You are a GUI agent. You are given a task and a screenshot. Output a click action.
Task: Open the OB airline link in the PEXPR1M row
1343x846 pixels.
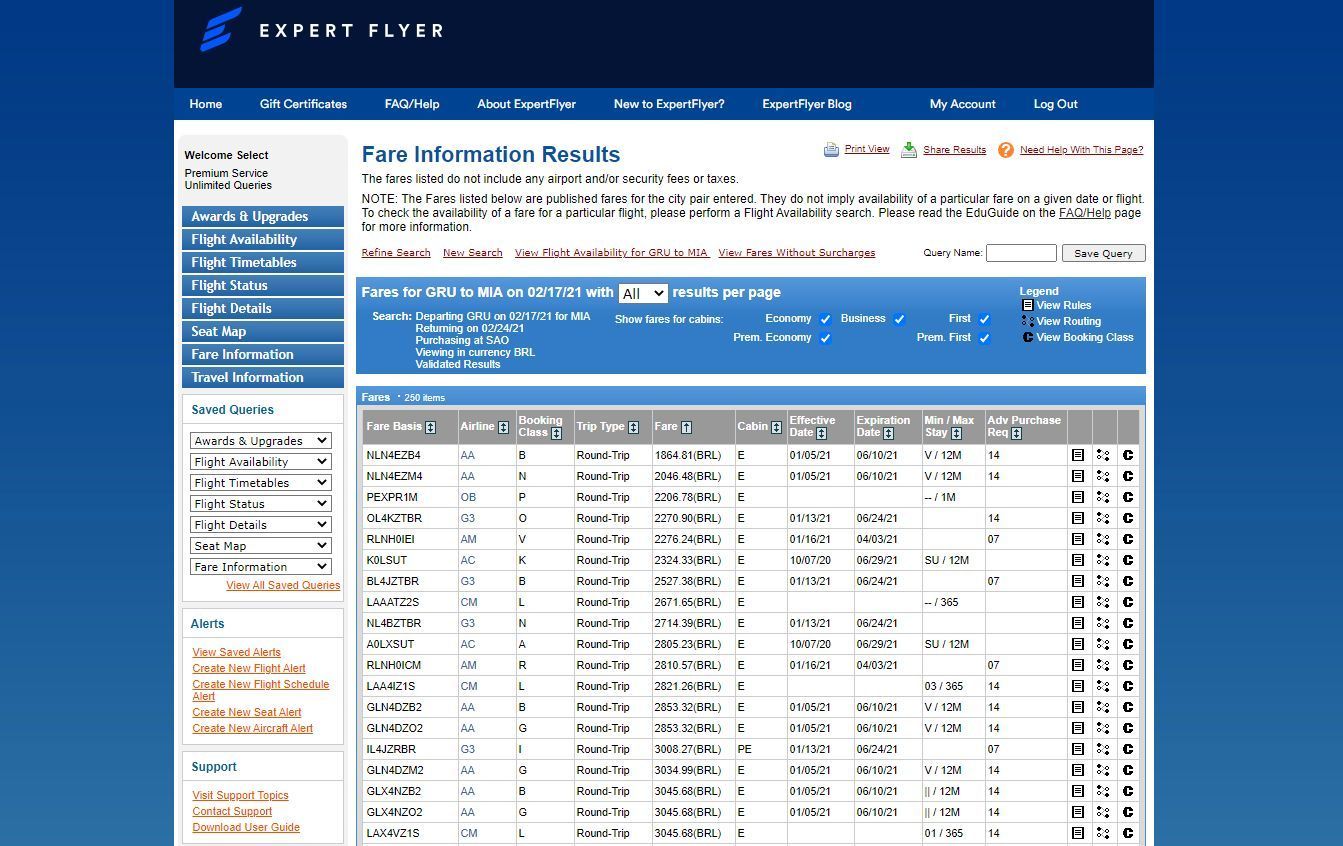(468, 497)
